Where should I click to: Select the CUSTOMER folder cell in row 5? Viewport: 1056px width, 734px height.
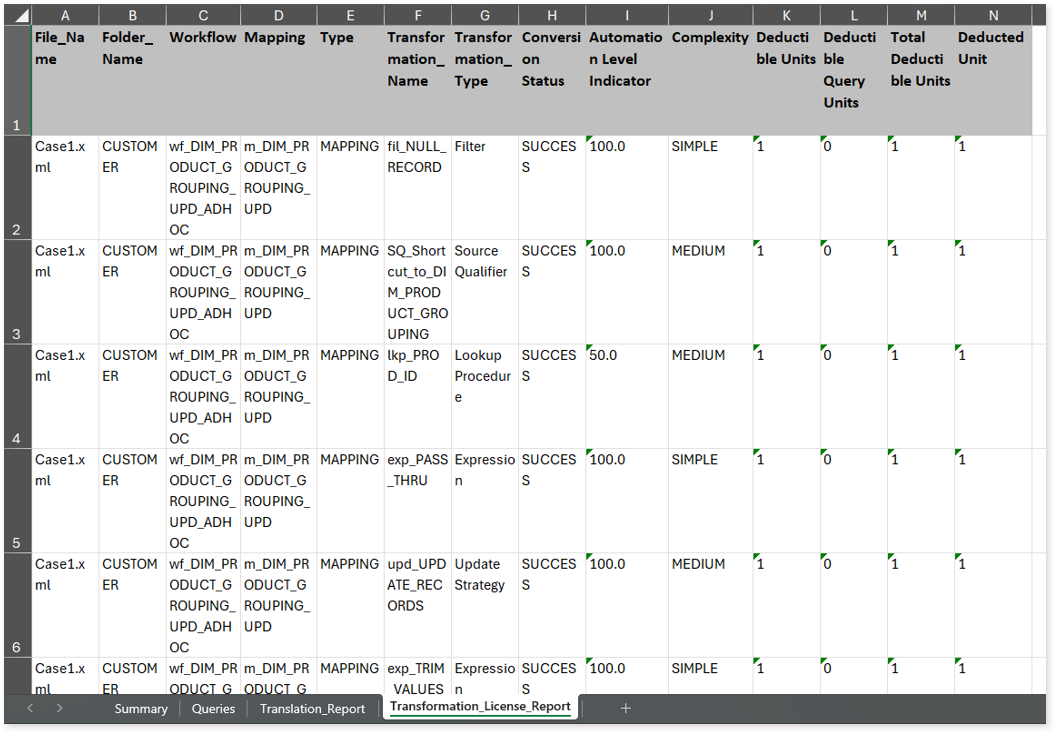(133, 501)
